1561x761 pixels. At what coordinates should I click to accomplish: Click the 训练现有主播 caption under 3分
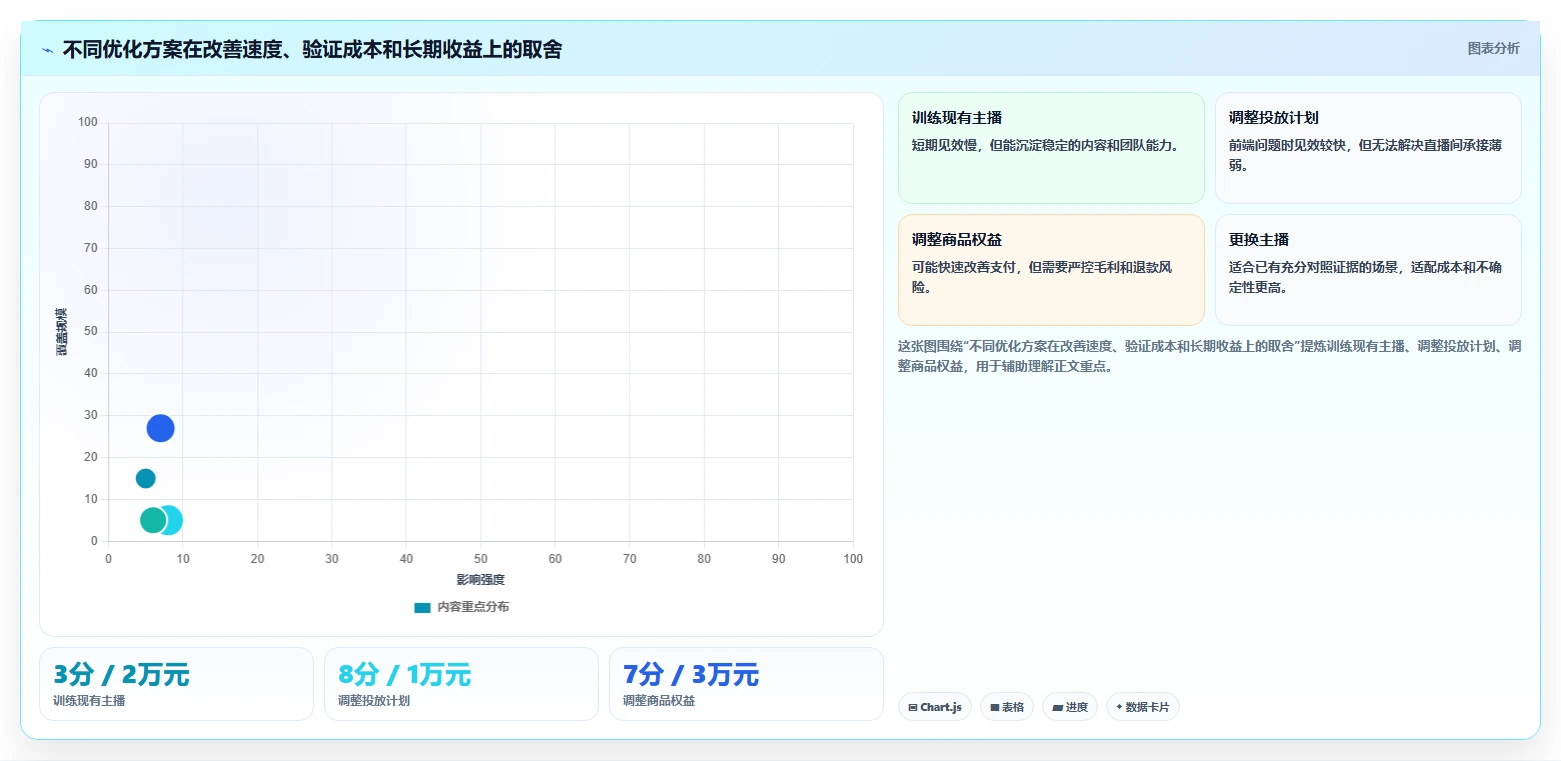pyautogui.click(x=89, y=701)
